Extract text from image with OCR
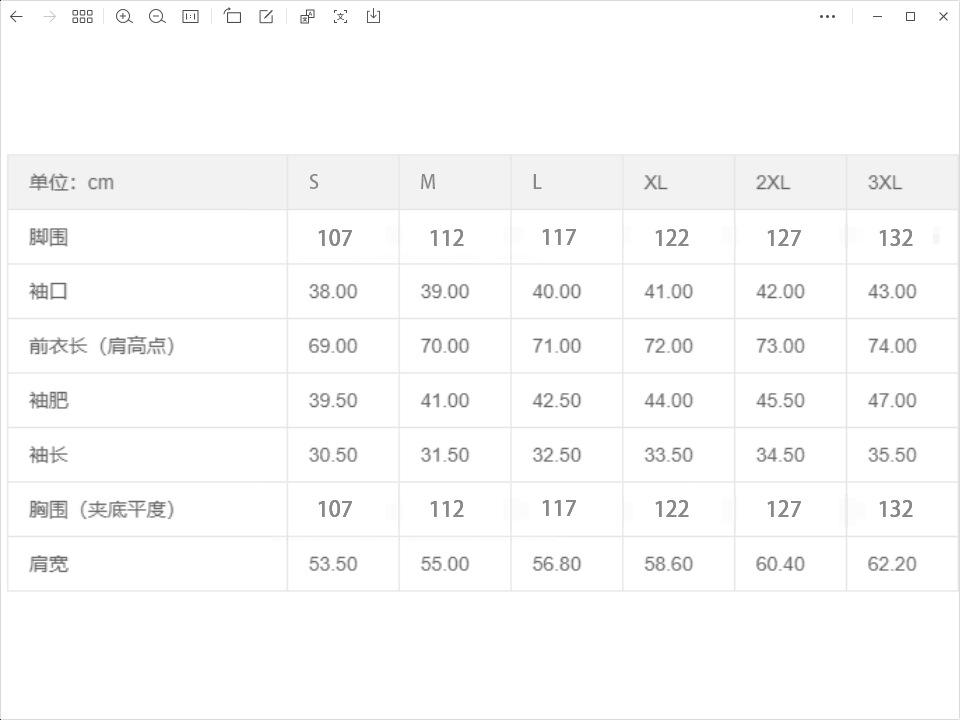 pyautogui.click(x=341, y=17)
